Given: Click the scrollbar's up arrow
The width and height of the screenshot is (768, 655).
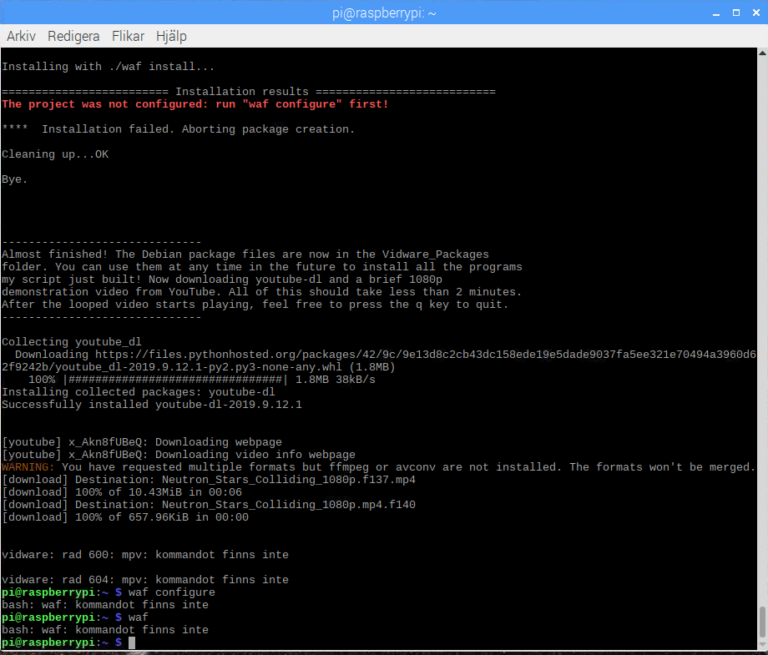Looking at the screenshot, I should tap(761, 54).
